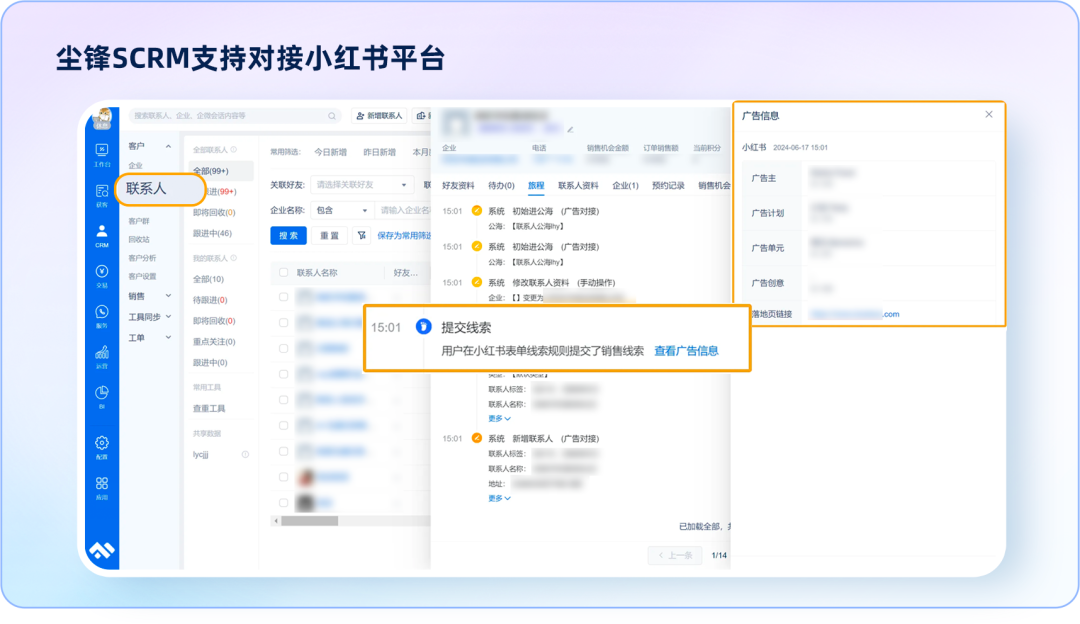Select the 重点关注(0) filter
The image size is (1080, 624).
(214, 342)
